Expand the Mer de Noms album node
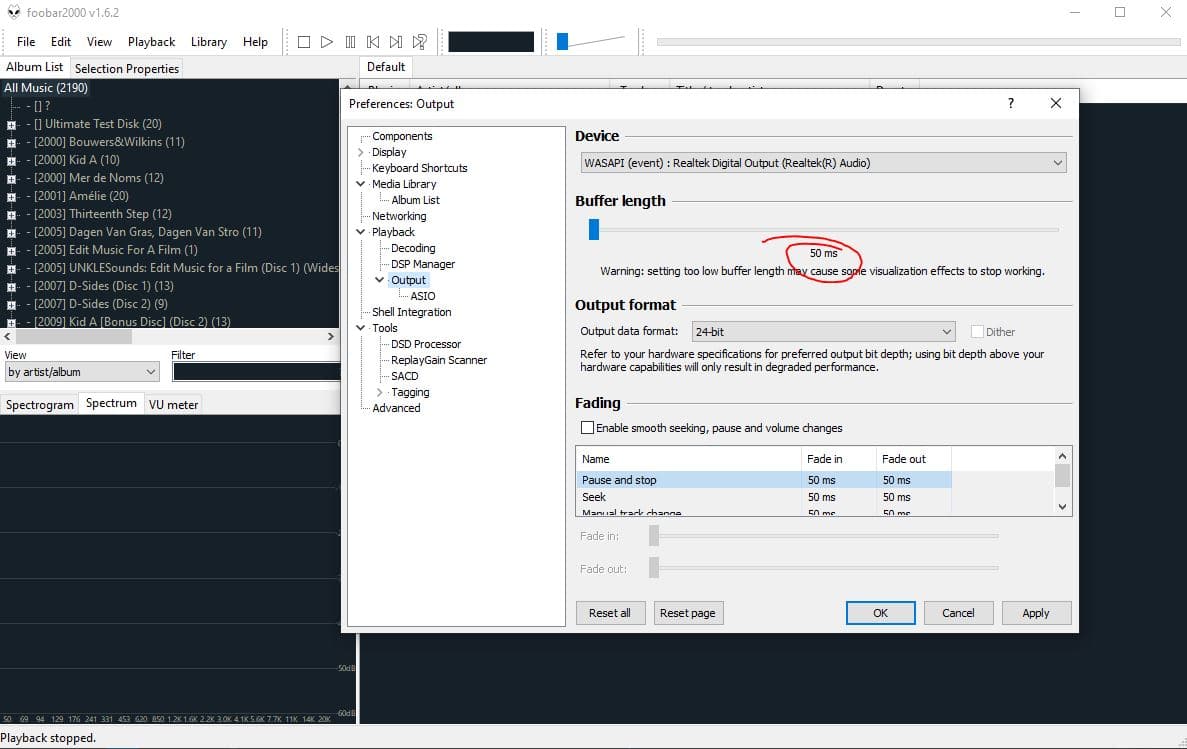The height and width of the screenshot is (749, 1187). click(11, 179)
